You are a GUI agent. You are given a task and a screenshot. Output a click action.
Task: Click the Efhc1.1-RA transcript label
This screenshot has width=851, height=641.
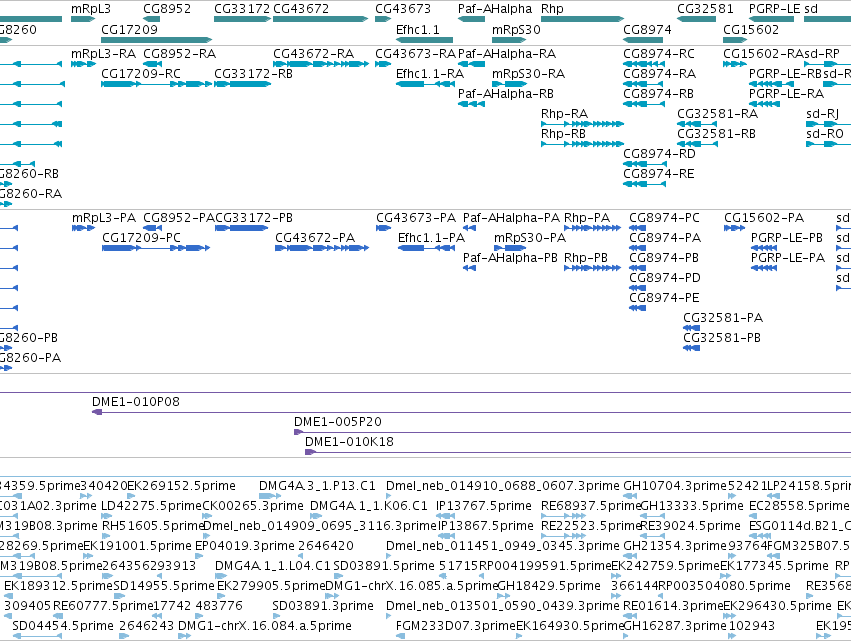tap(430, 74)
